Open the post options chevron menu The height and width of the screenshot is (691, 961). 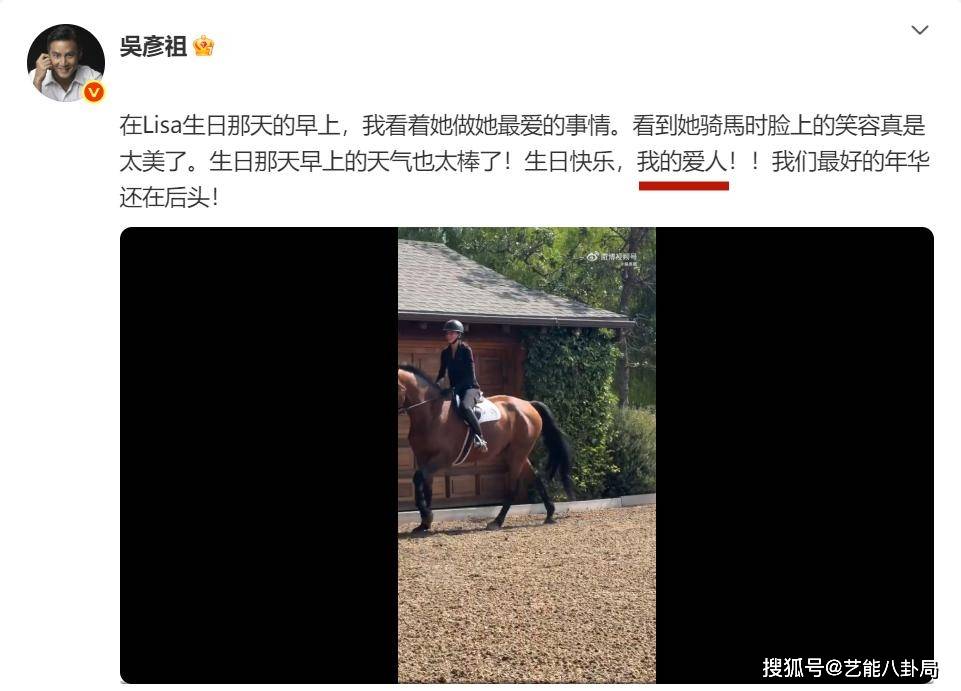point(919,30)
